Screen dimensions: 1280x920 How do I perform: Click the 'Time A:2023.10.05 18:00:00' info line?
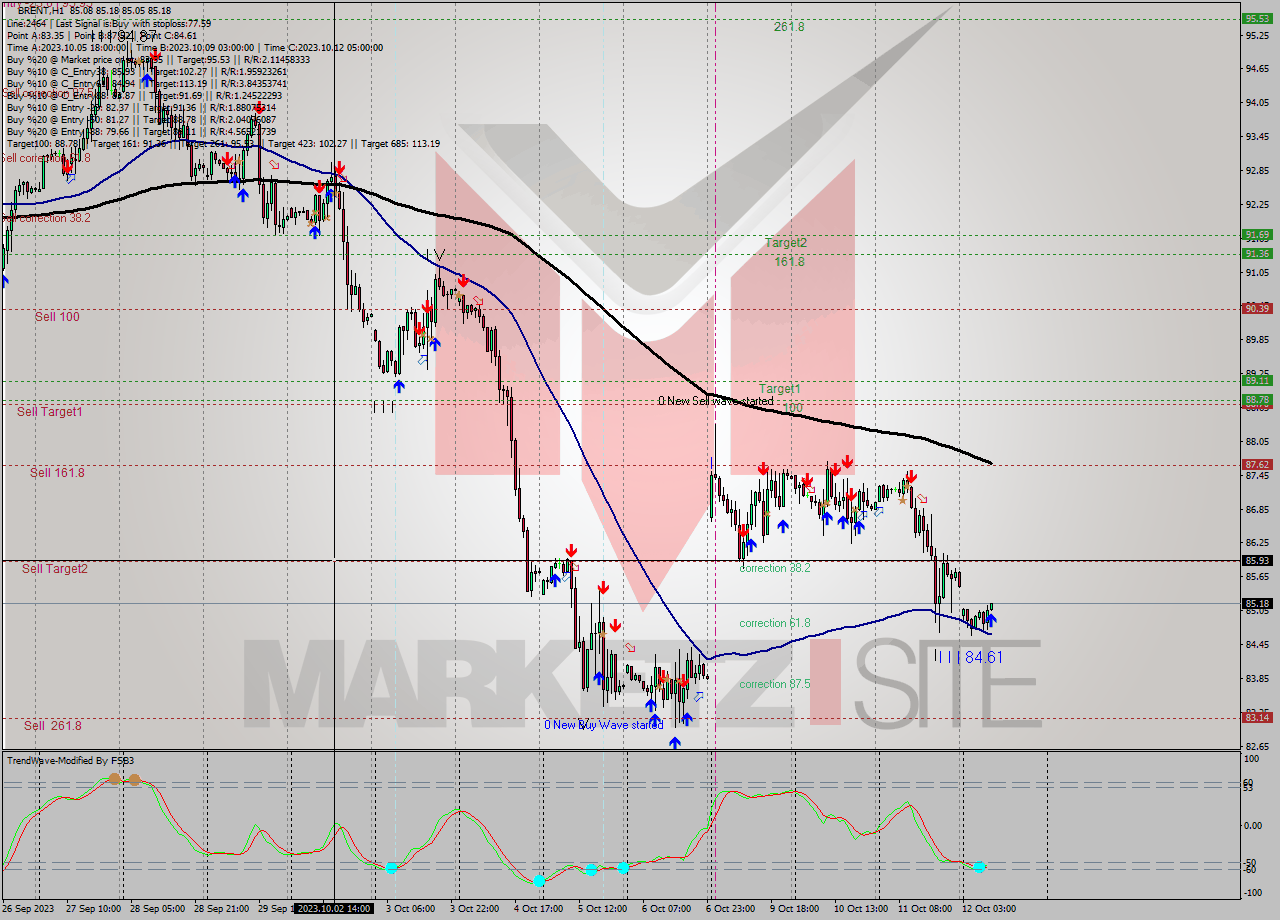pos(195,47)
